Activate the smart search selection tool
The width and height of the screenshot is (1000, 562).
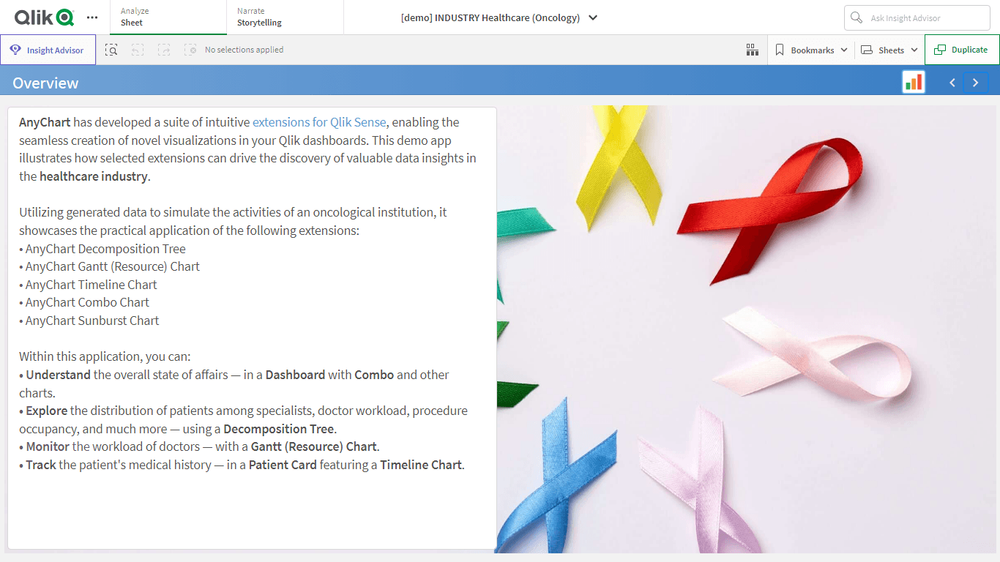111,50
